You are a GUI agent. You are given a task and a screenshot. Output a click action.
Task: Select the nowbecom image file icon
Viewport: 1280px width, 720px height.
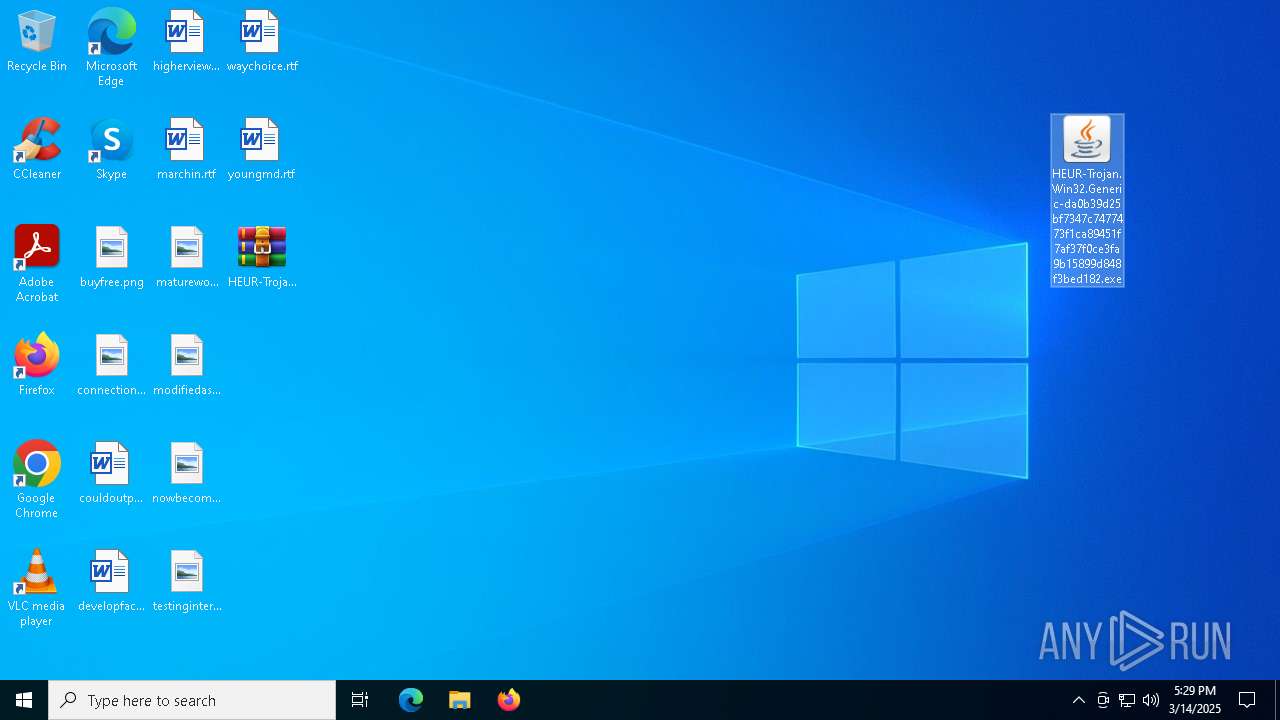pyautogui.click(x=187, y=474)
